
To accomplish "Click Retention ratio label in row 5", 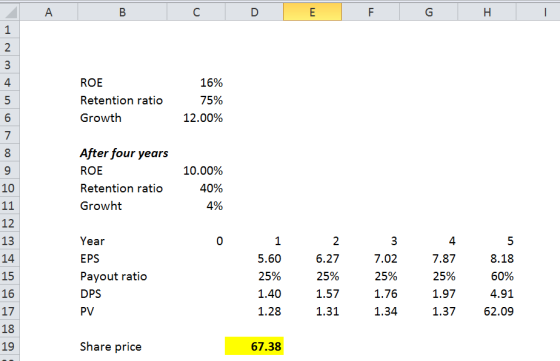I will (121, 100).
